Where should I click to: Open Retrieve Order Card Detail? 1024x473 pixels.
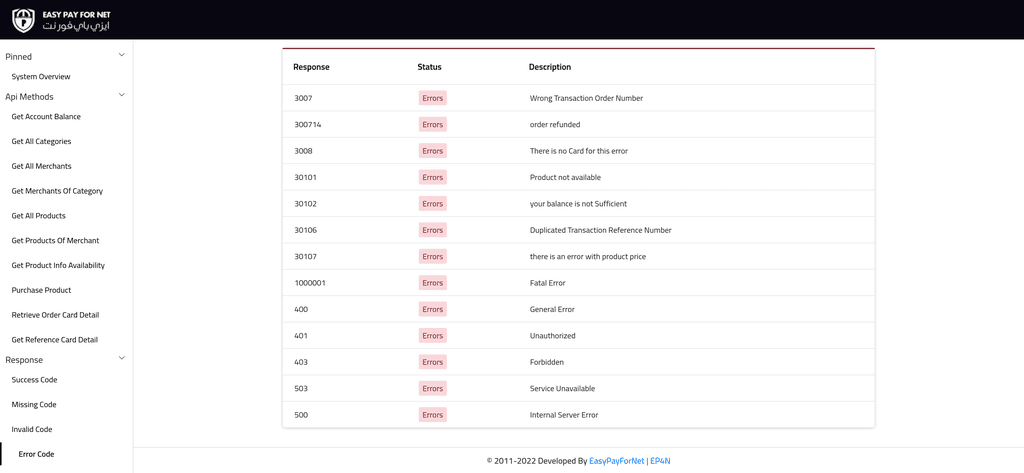[x=56, y=315]
